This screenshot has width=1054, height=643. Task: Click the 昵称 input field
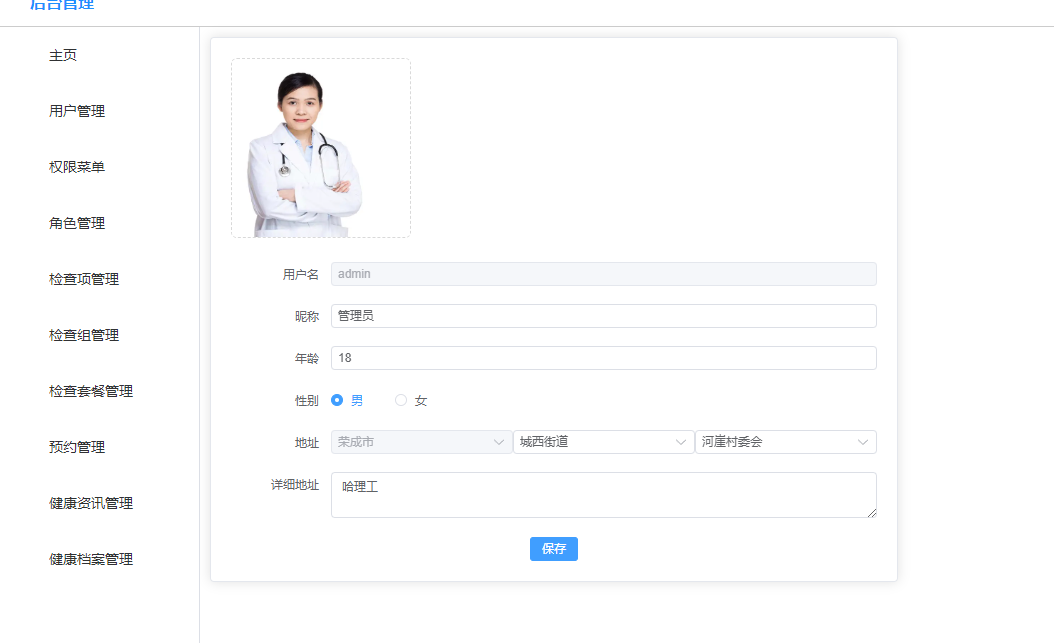[x=603, y=316]
